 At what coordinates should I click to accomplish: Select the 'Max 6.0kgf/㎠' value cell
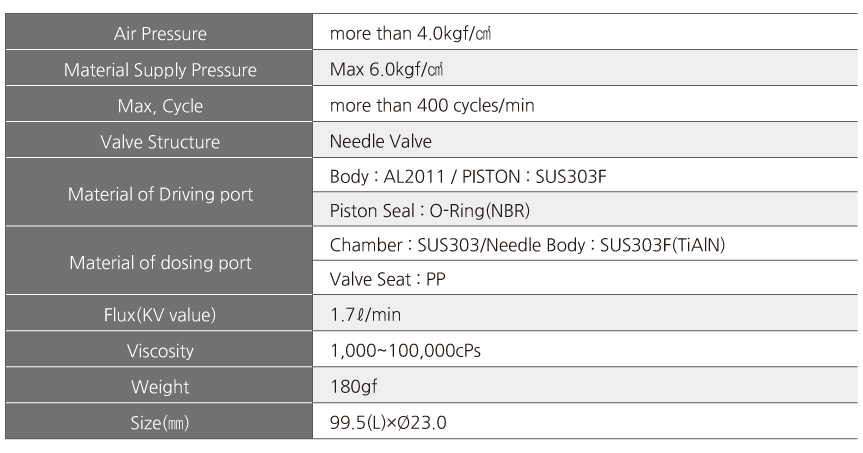click(585, 68)
